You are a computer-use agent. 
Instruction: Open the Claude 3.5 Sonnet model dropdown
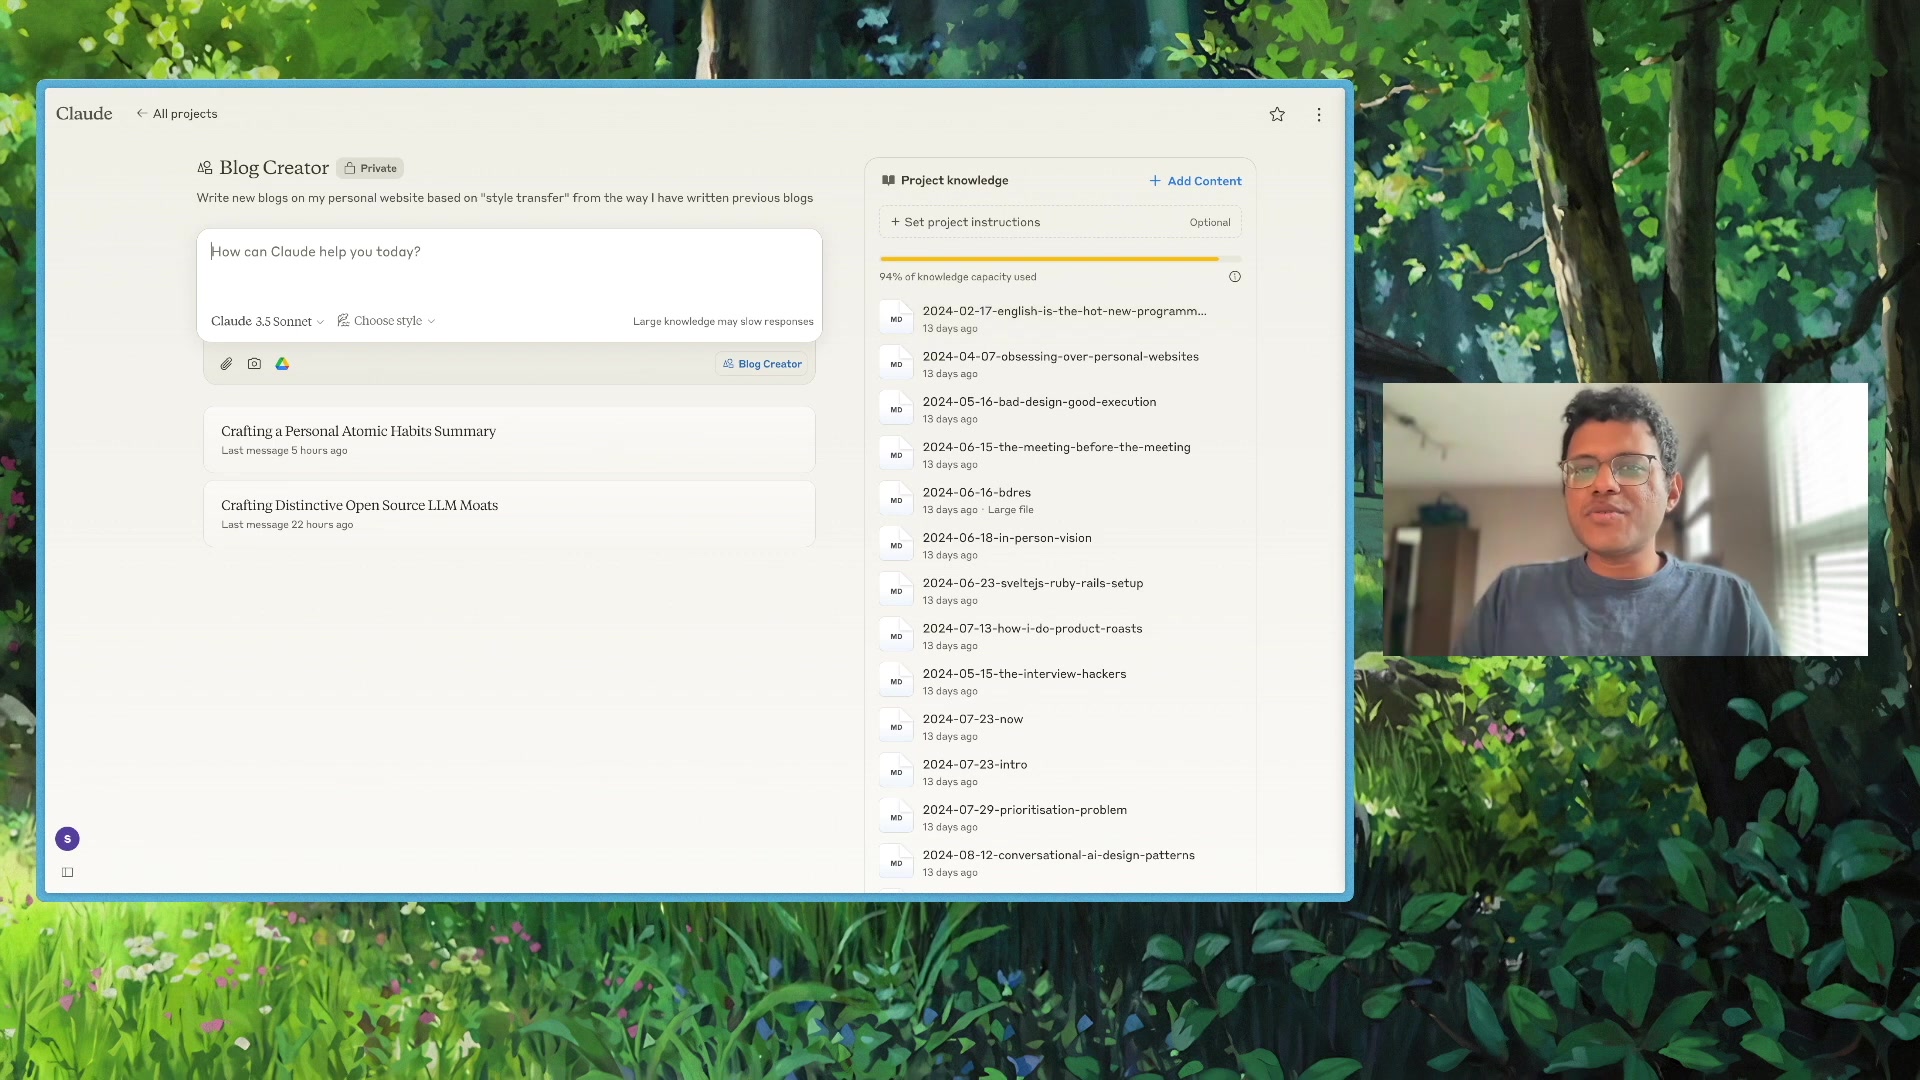point(267,321)
